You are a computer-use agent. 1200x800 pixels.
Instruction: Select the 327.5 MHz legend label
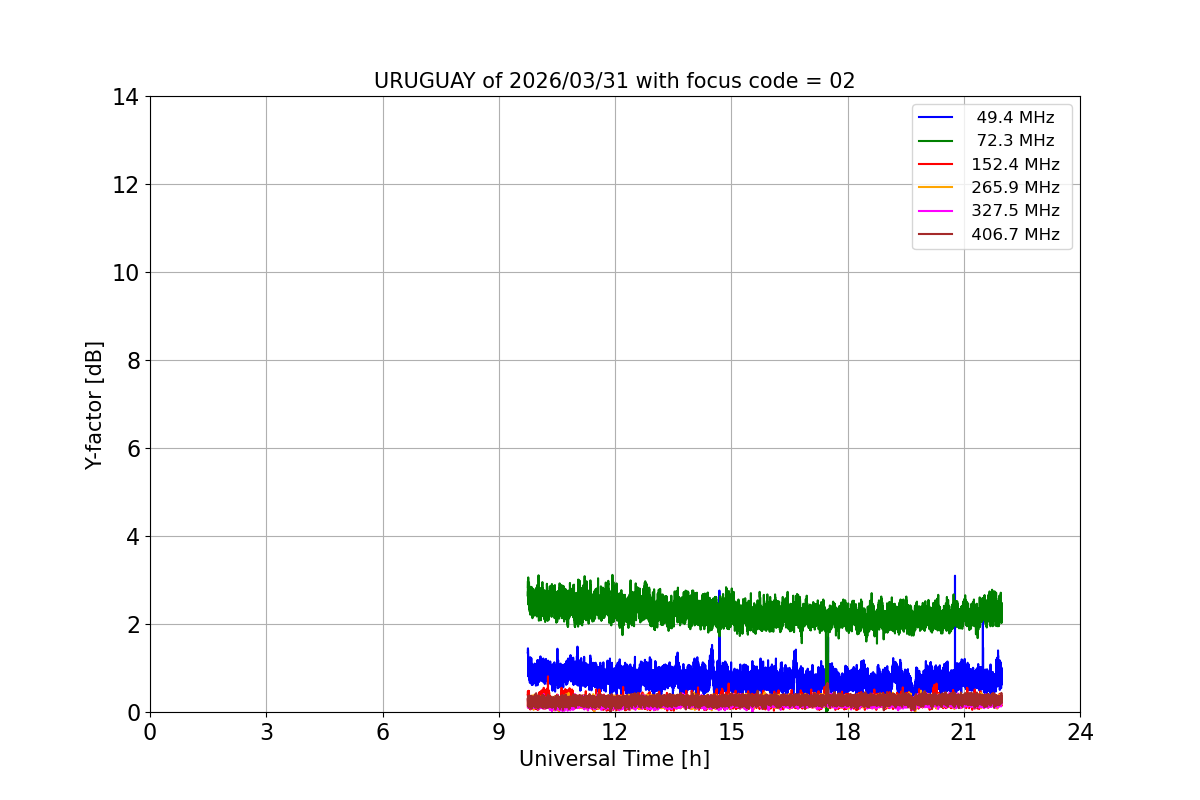[1015, 211]
